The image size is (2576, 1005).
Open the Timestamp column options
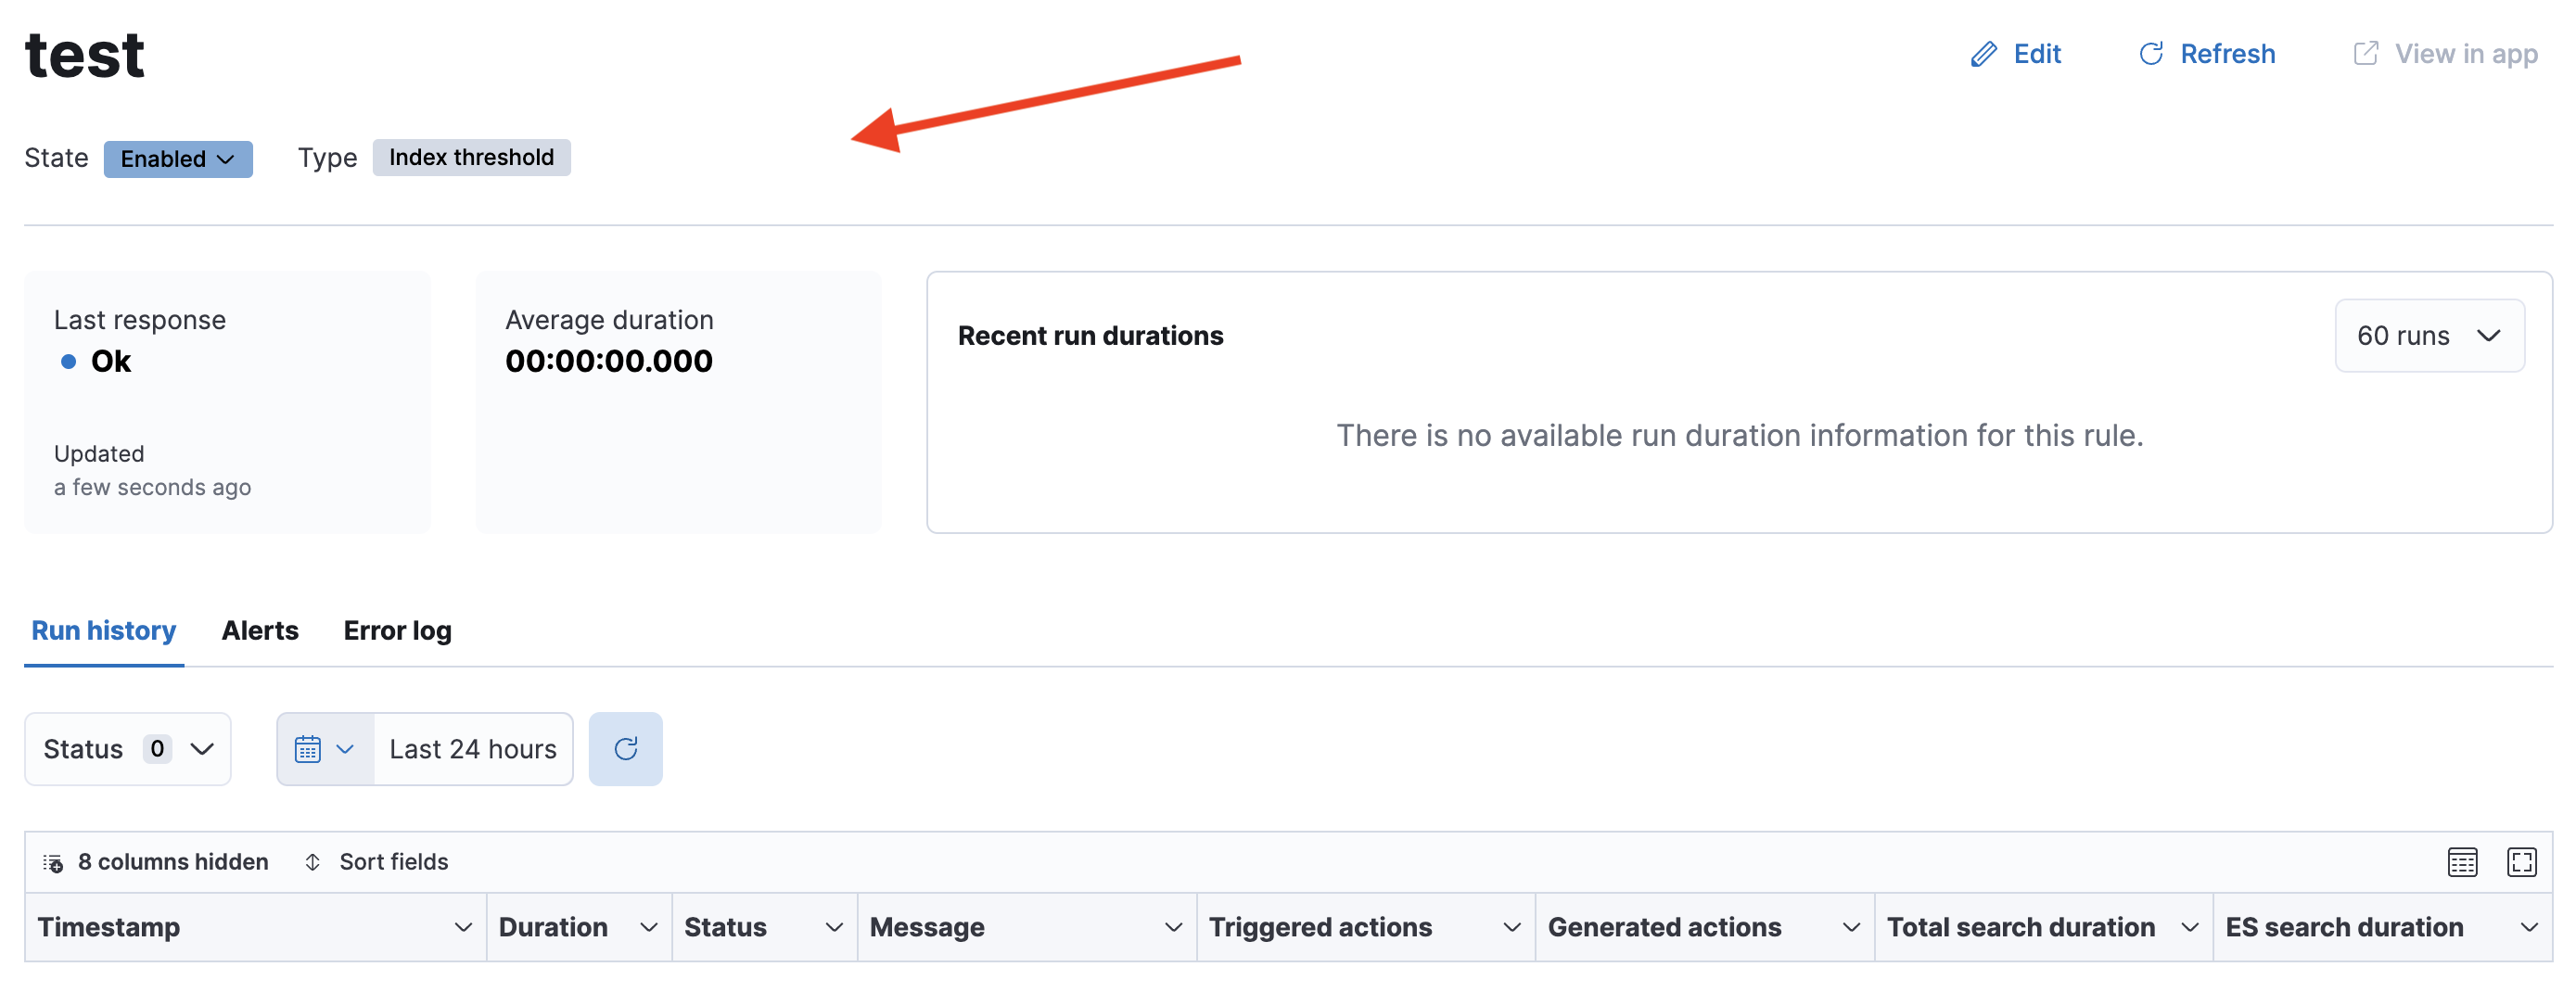(463, 927)
